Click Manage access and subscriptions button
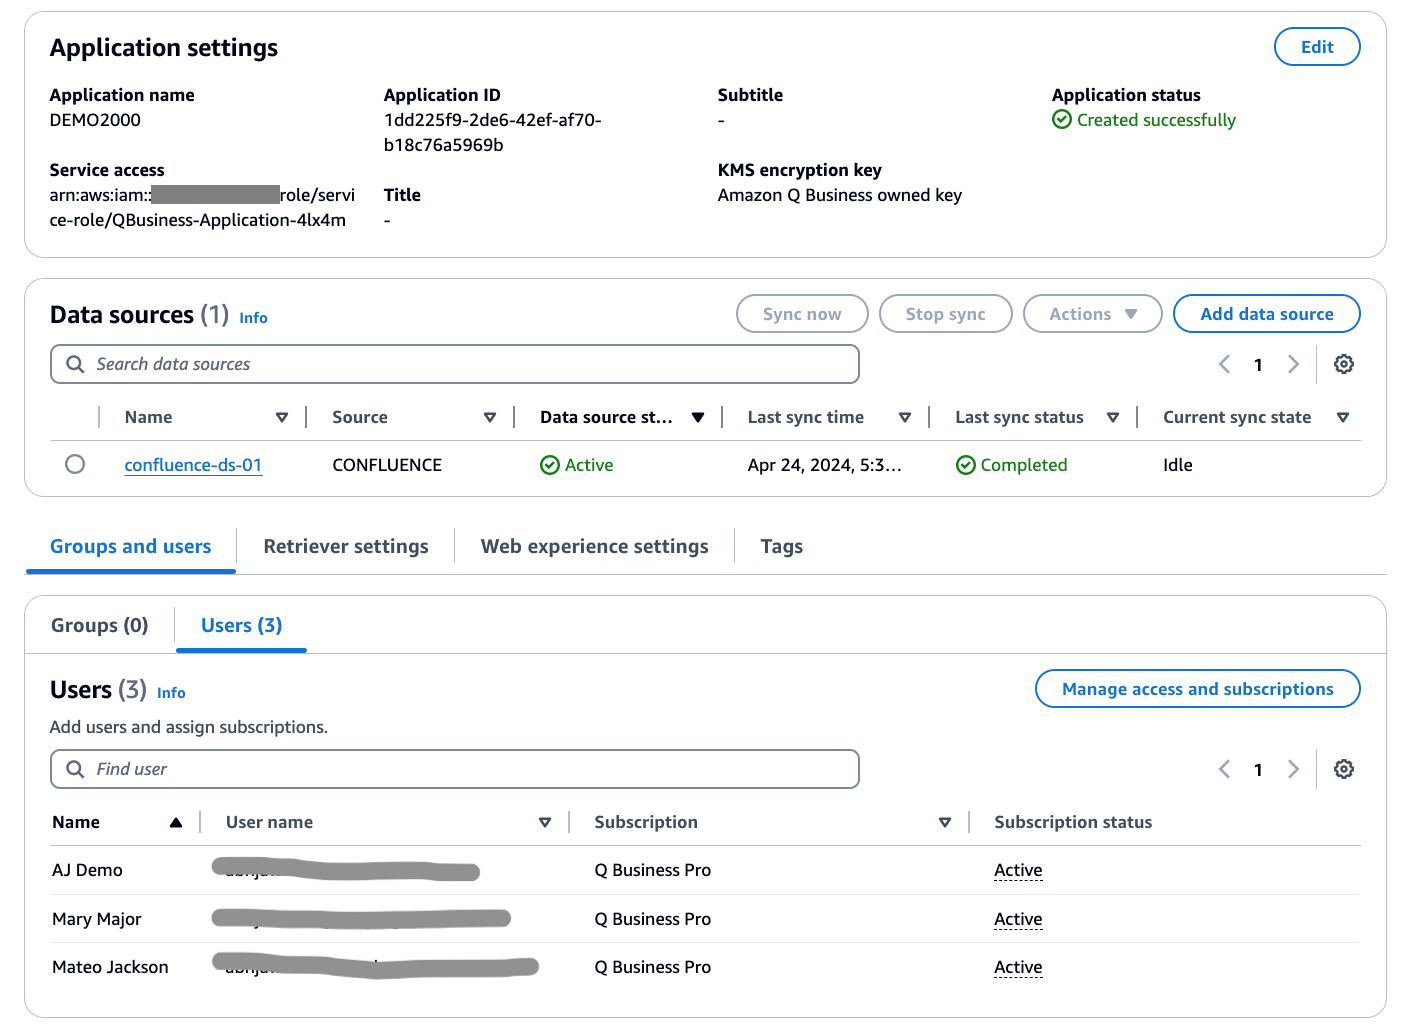 coord(1198,689)
